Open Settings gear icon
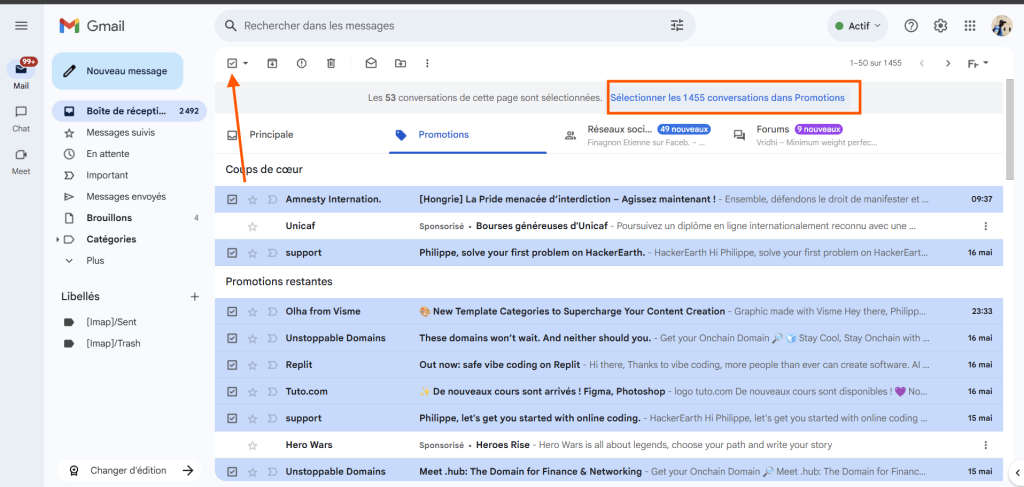Viewport: 1024px width, 487px height. 940,26
